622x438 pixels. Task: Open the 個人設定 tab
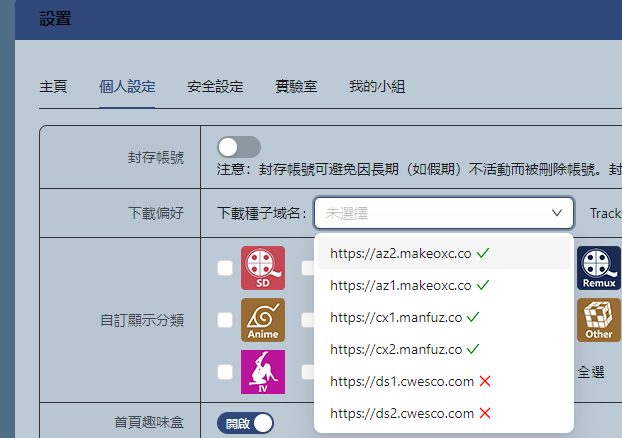click(x=127, y=86)
